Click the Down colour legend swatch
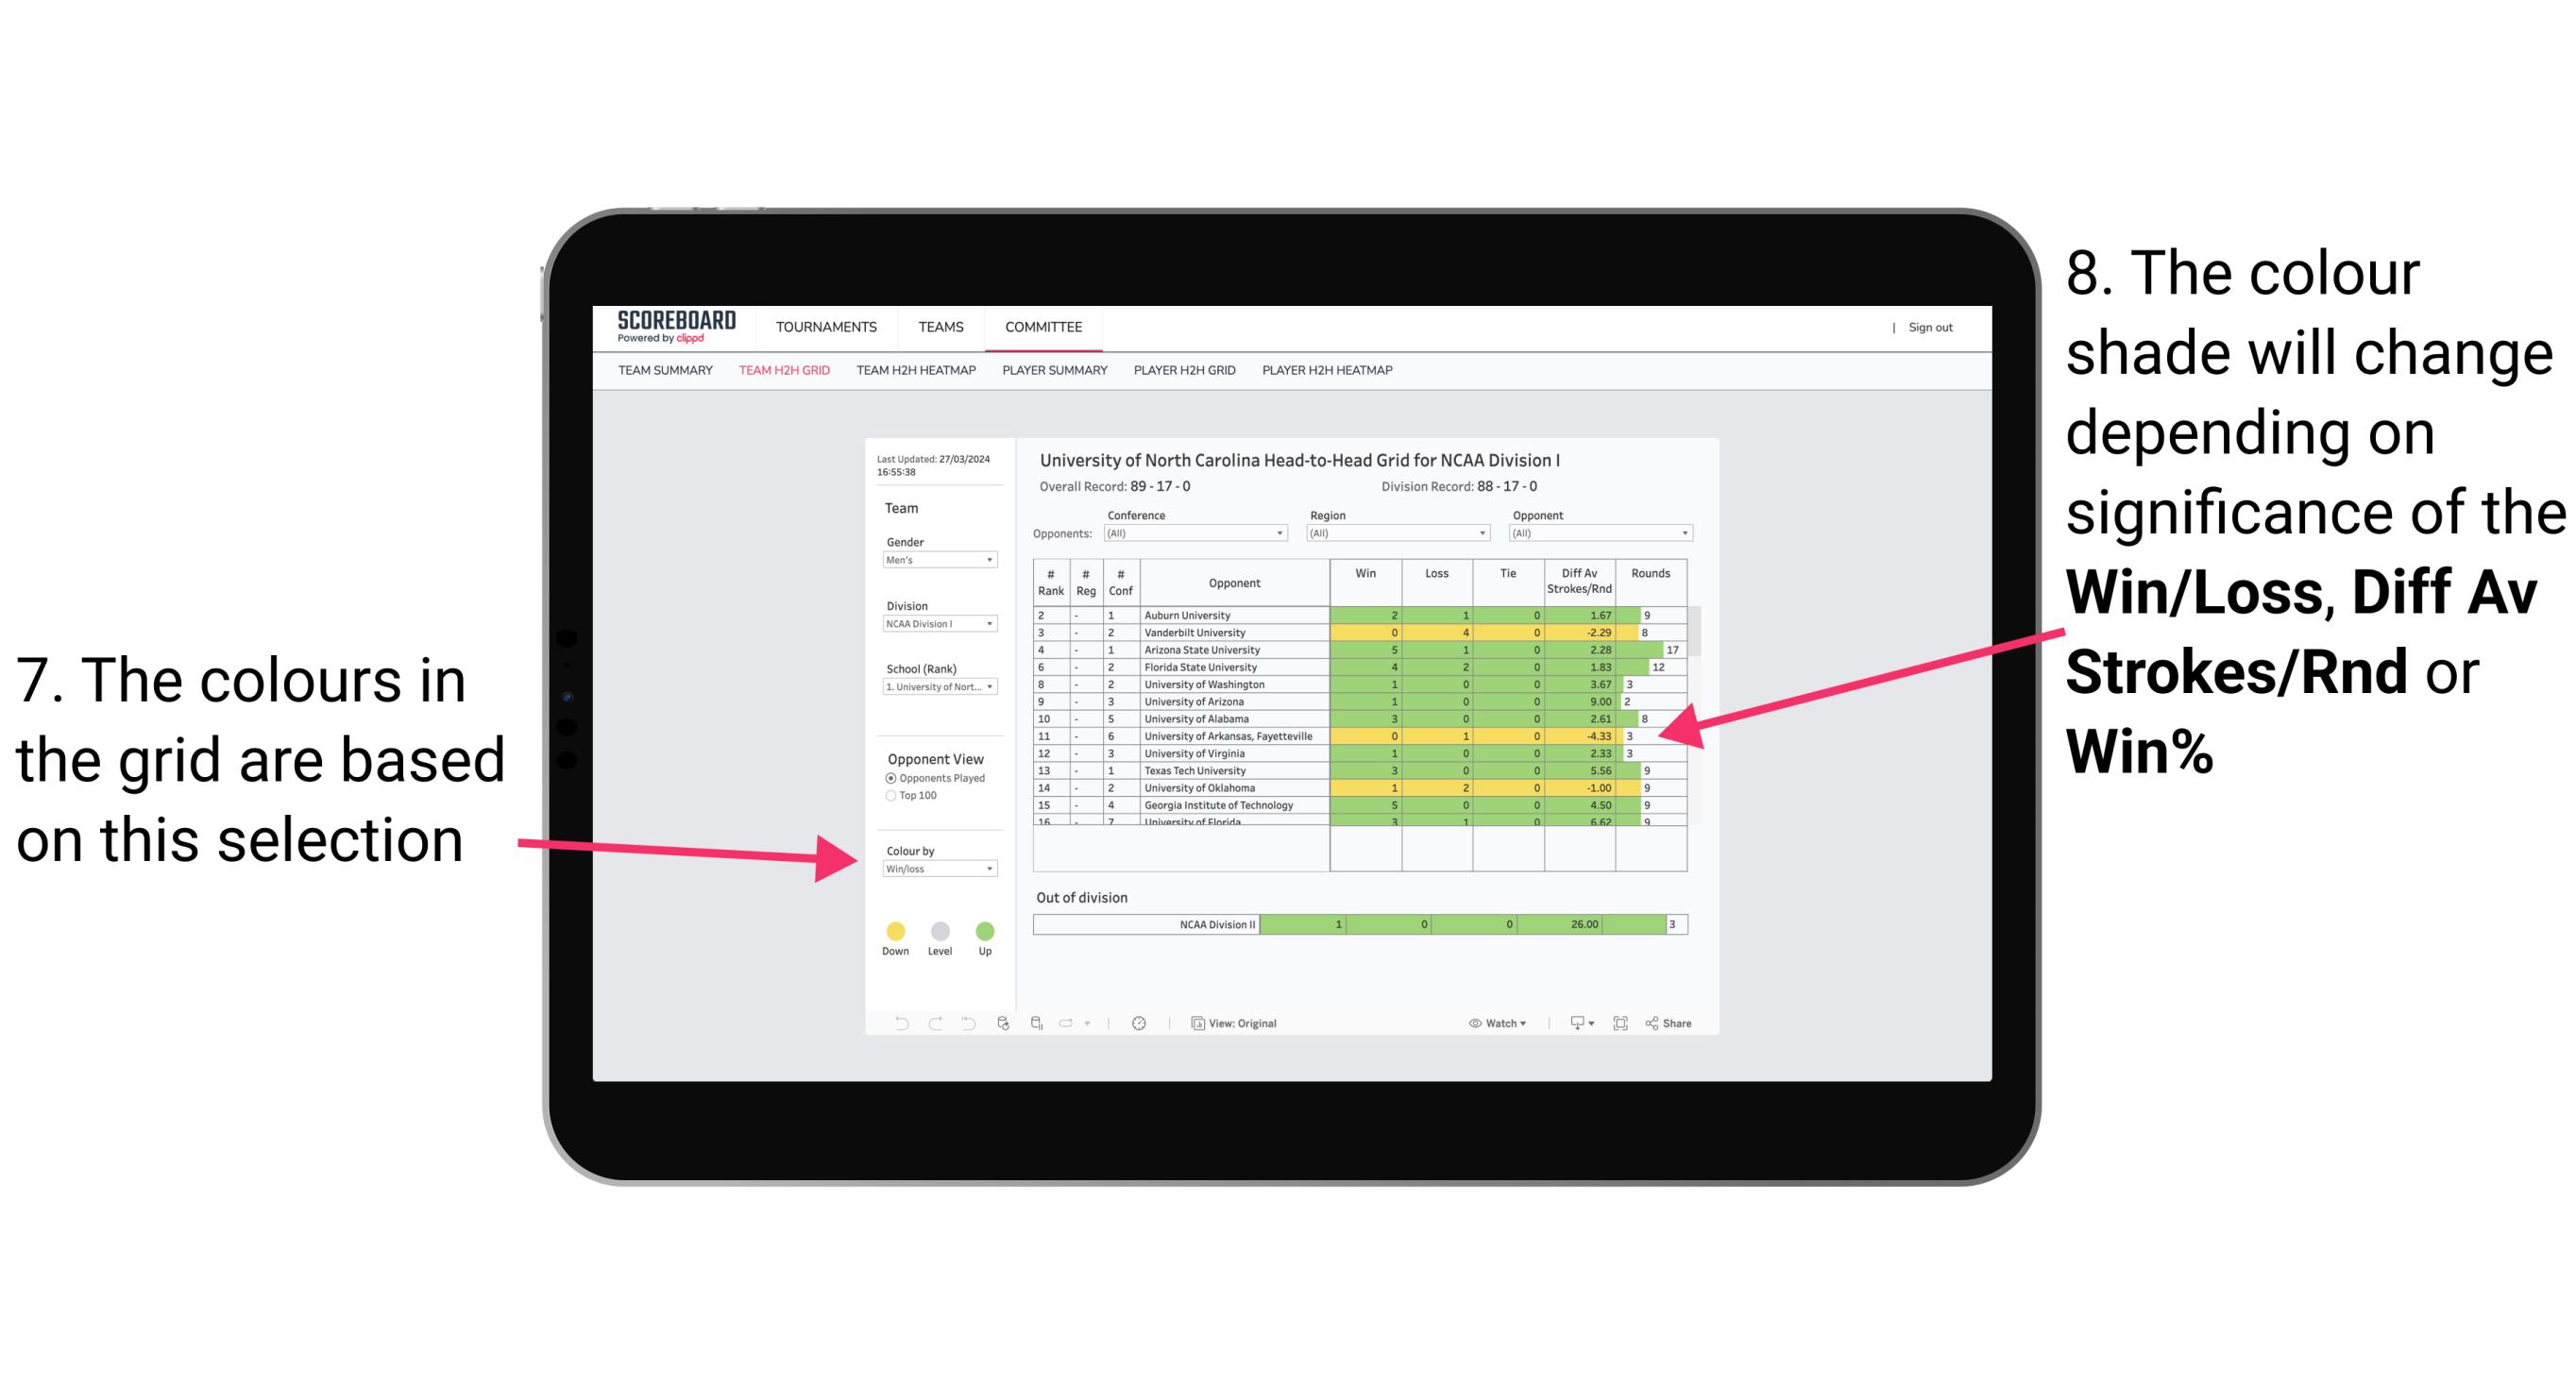The height and width of the screenshot is (1386, 2576). 892,927
